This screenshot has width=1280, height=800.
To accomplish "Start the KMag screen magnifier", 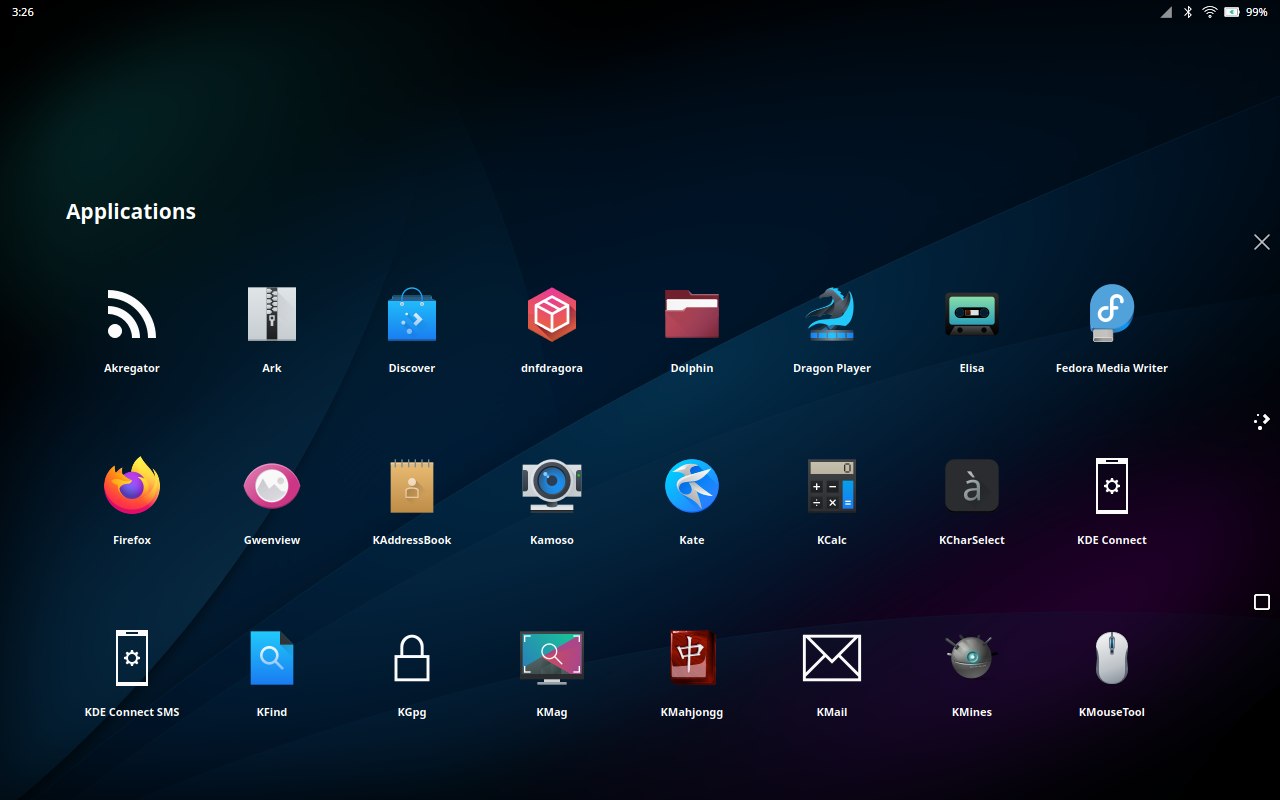I will (x=552, y=658).
